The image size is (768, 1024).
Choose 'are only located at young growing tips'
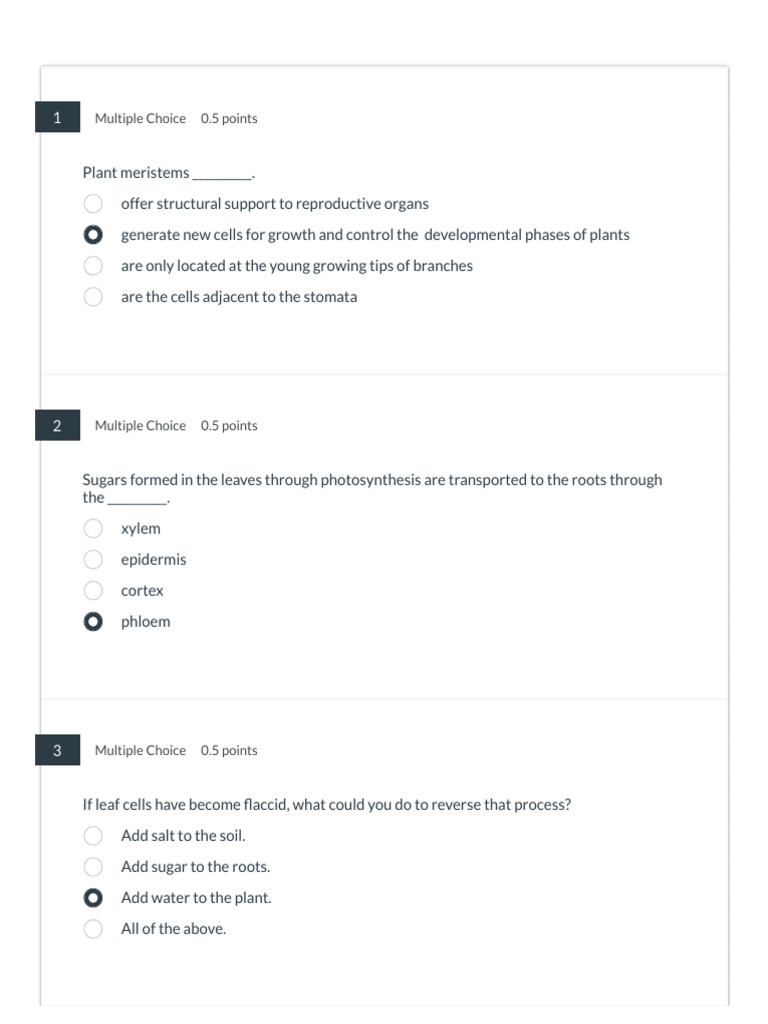click(93, 266)
